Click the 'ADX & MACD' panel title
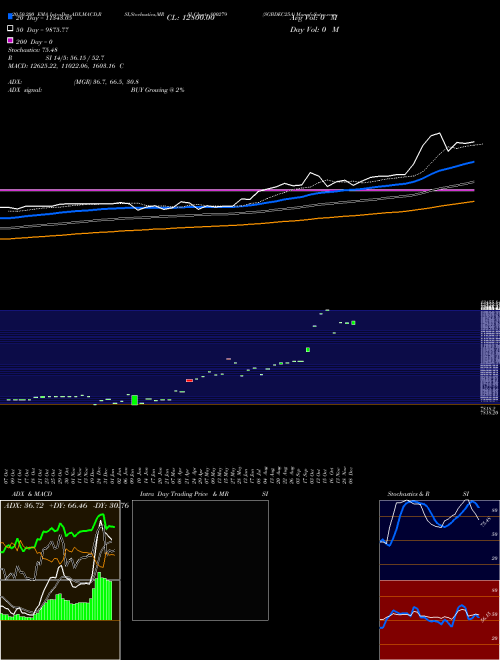The height and width of the screenshot is (660, 500). (x=32, y=494)
